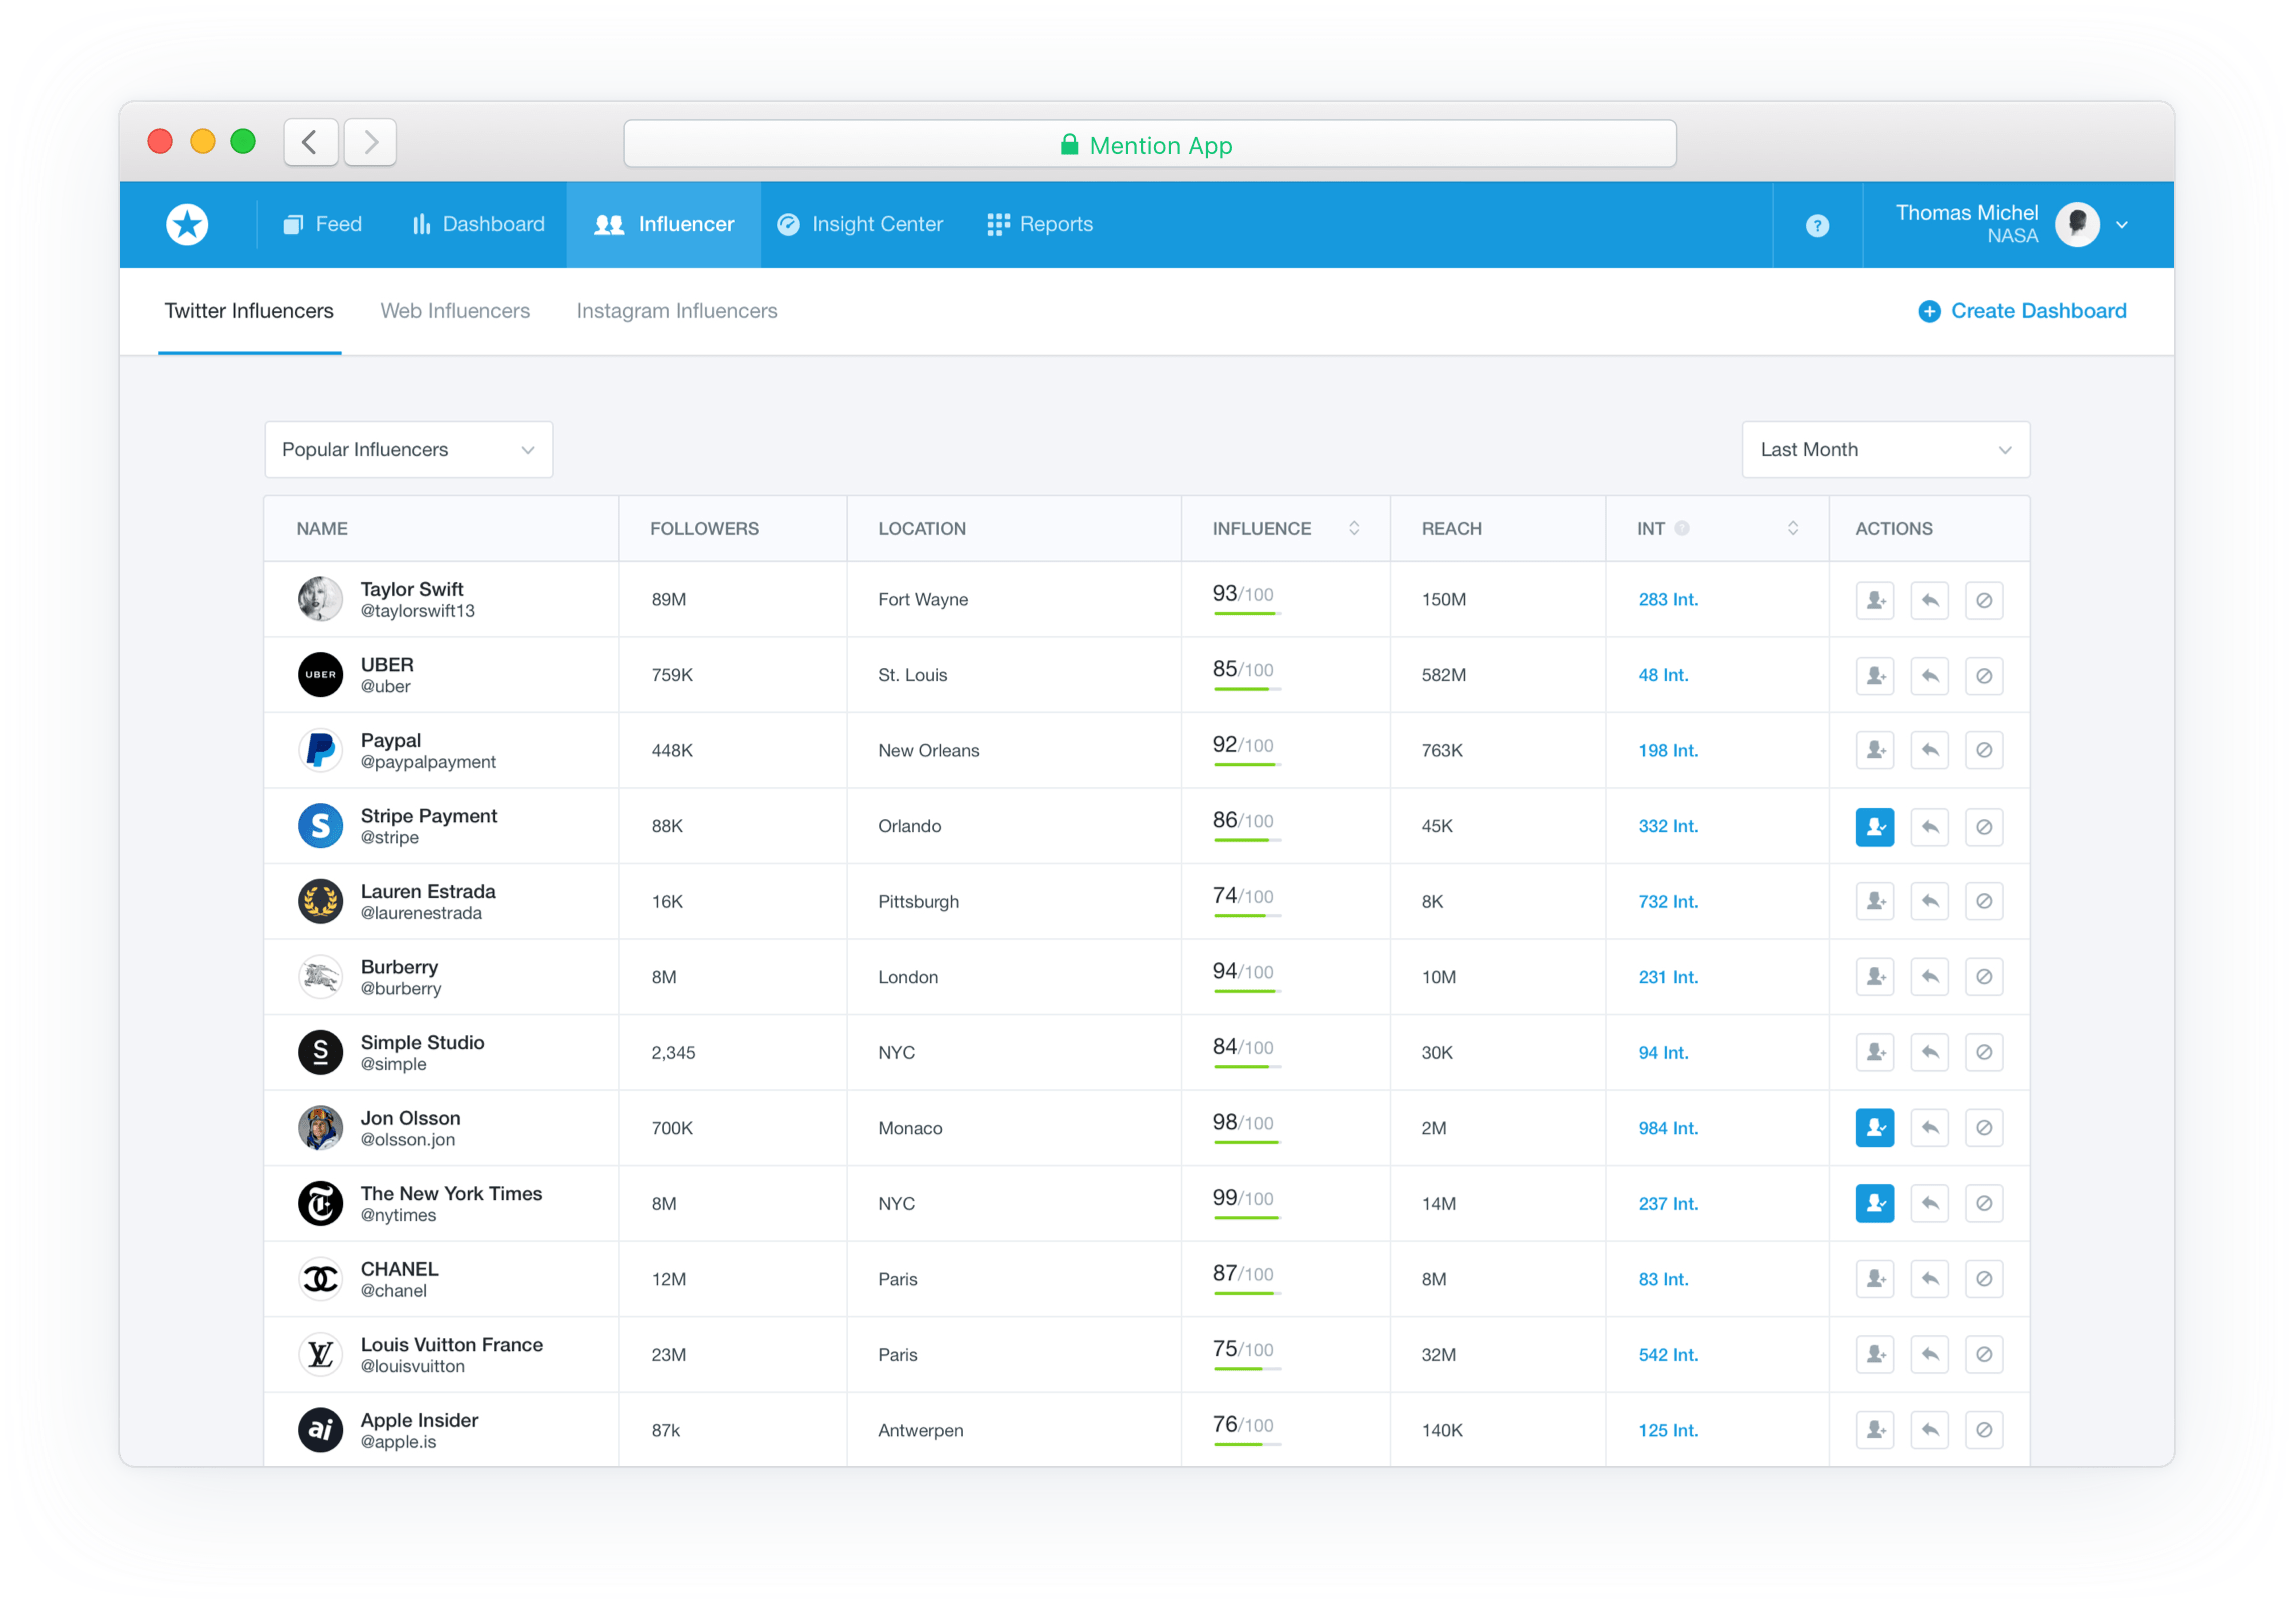Reply to Burberry
2294x1604 pixels.
tap(1929, 976)
